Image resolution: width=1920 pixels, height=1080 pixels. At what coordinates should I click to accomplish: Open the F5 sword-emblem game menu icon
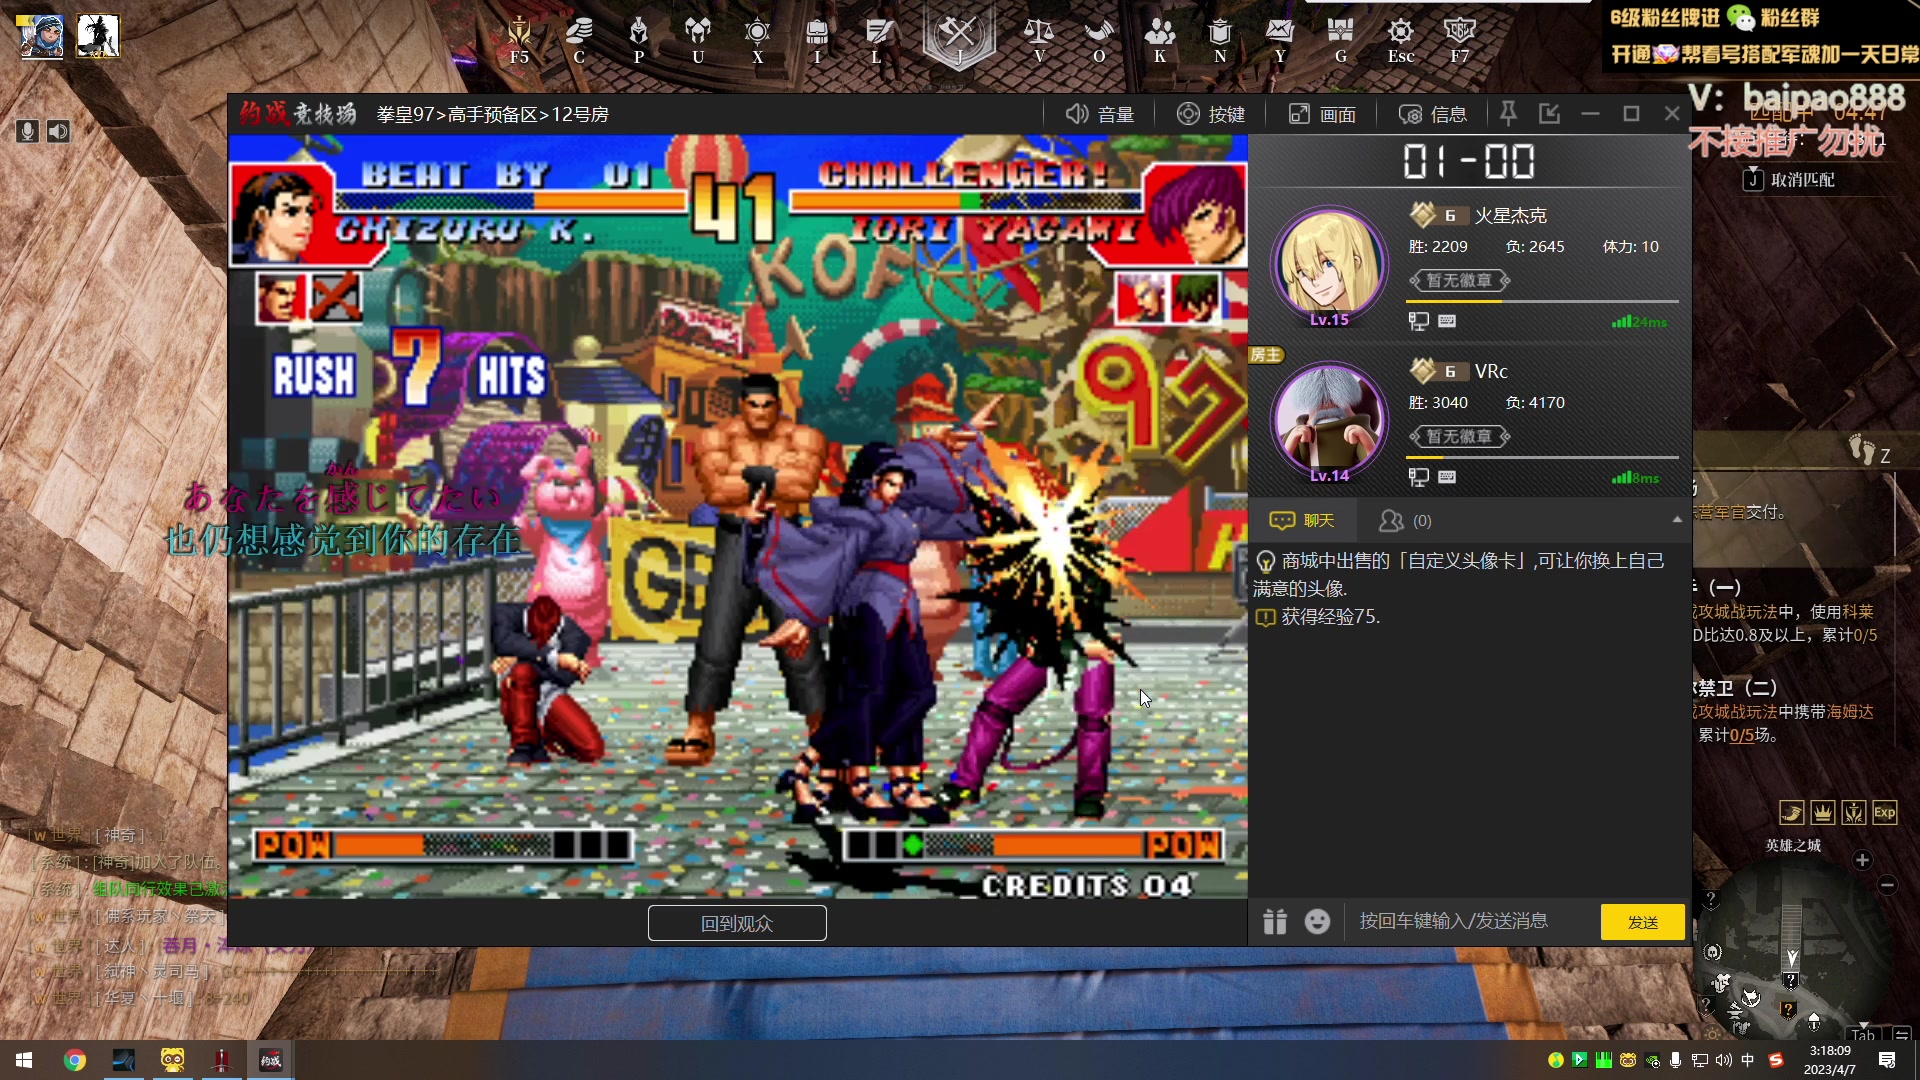tap(519, 38)
